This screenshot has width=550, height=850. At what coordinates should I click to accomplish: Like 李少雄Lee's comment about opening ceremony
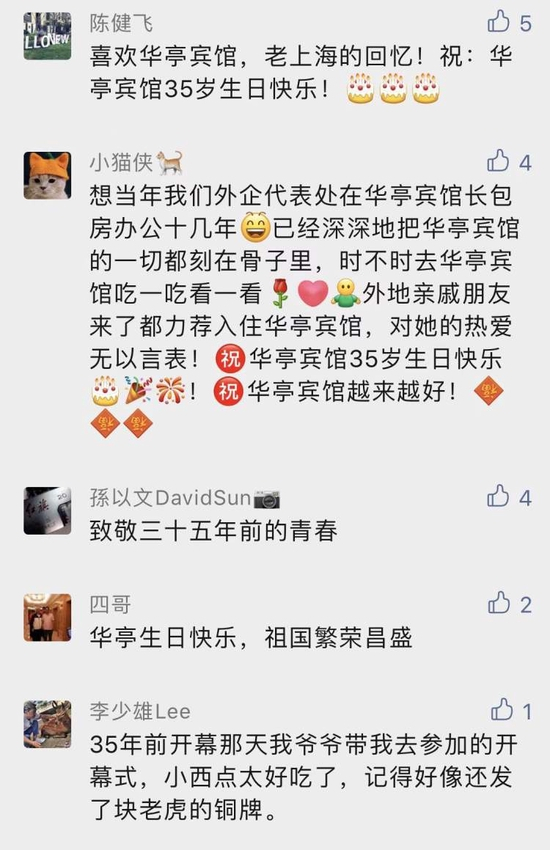tap(502, 710)
